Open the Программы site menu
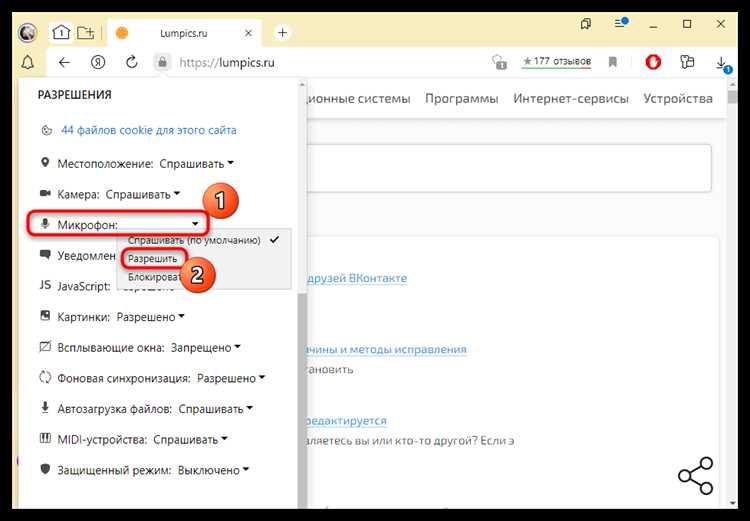 click(462, 99)
